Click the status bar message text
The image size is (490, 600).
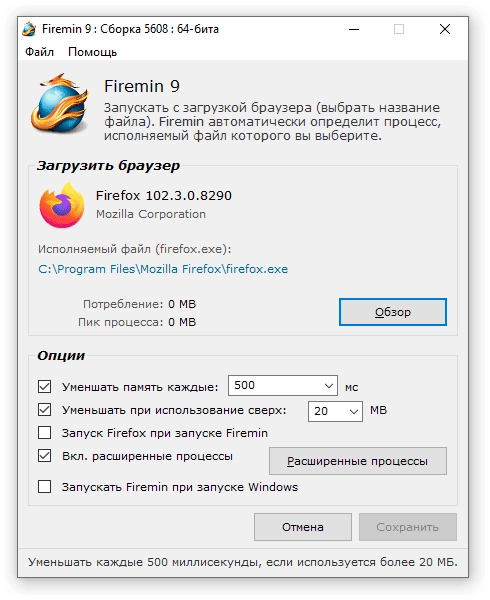coord(243,562)
